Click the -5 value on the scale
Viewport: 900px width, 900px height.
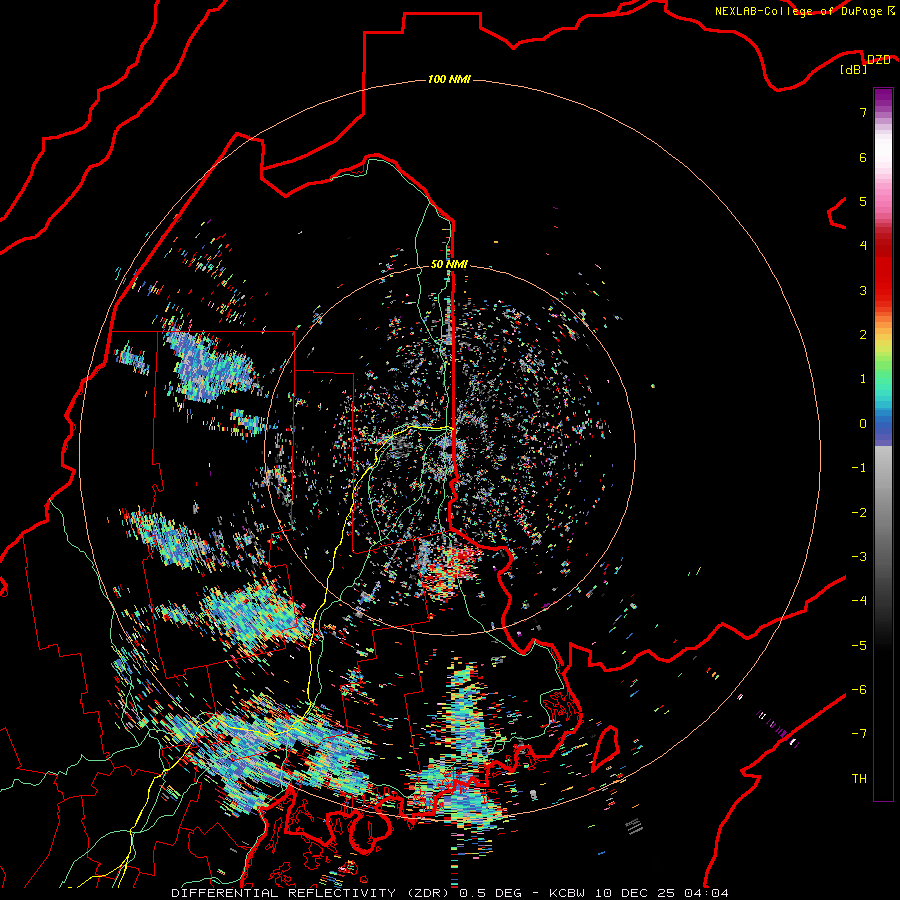tap(859, 646)
